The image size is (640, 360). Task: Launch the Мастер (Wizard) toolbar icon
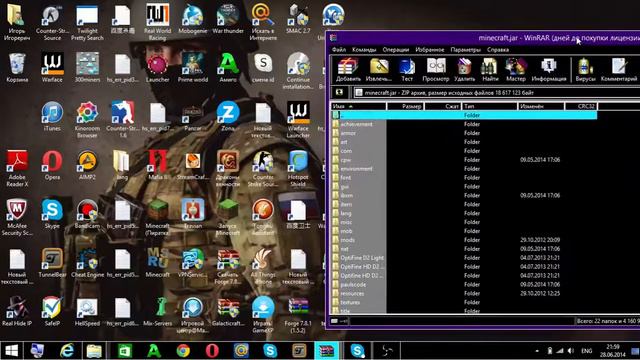pyautogui.click(x=516, y=69)
